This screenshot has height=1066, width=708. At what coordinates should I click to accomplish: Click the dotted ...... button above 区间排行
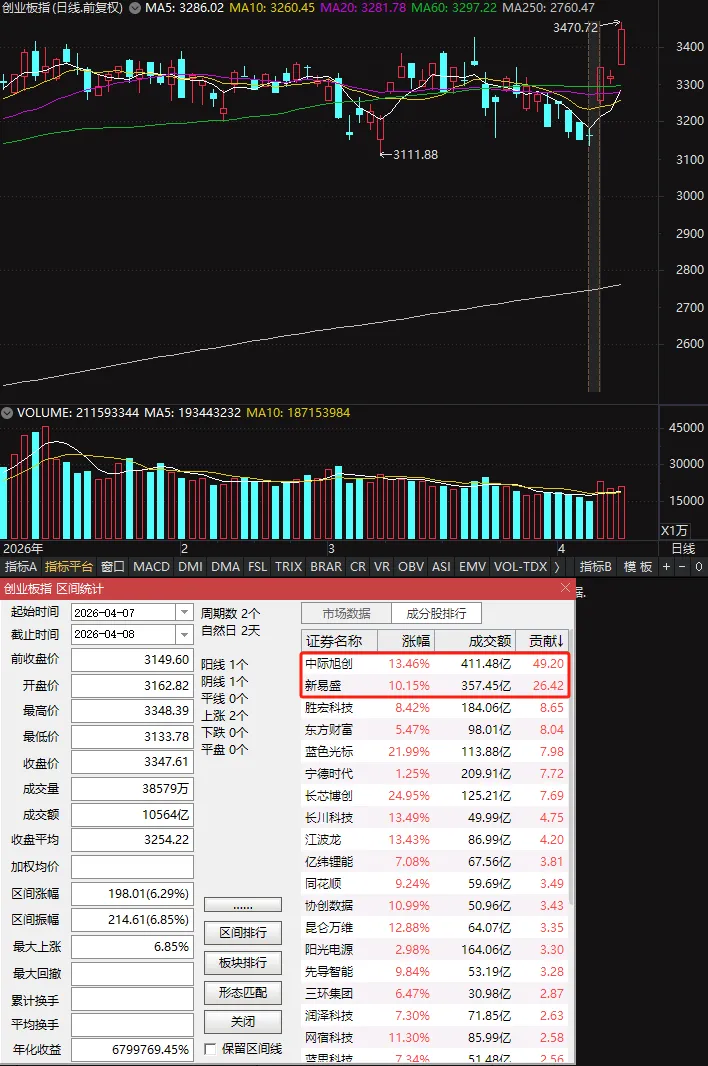pyautogui.click(x=243, y=905)
